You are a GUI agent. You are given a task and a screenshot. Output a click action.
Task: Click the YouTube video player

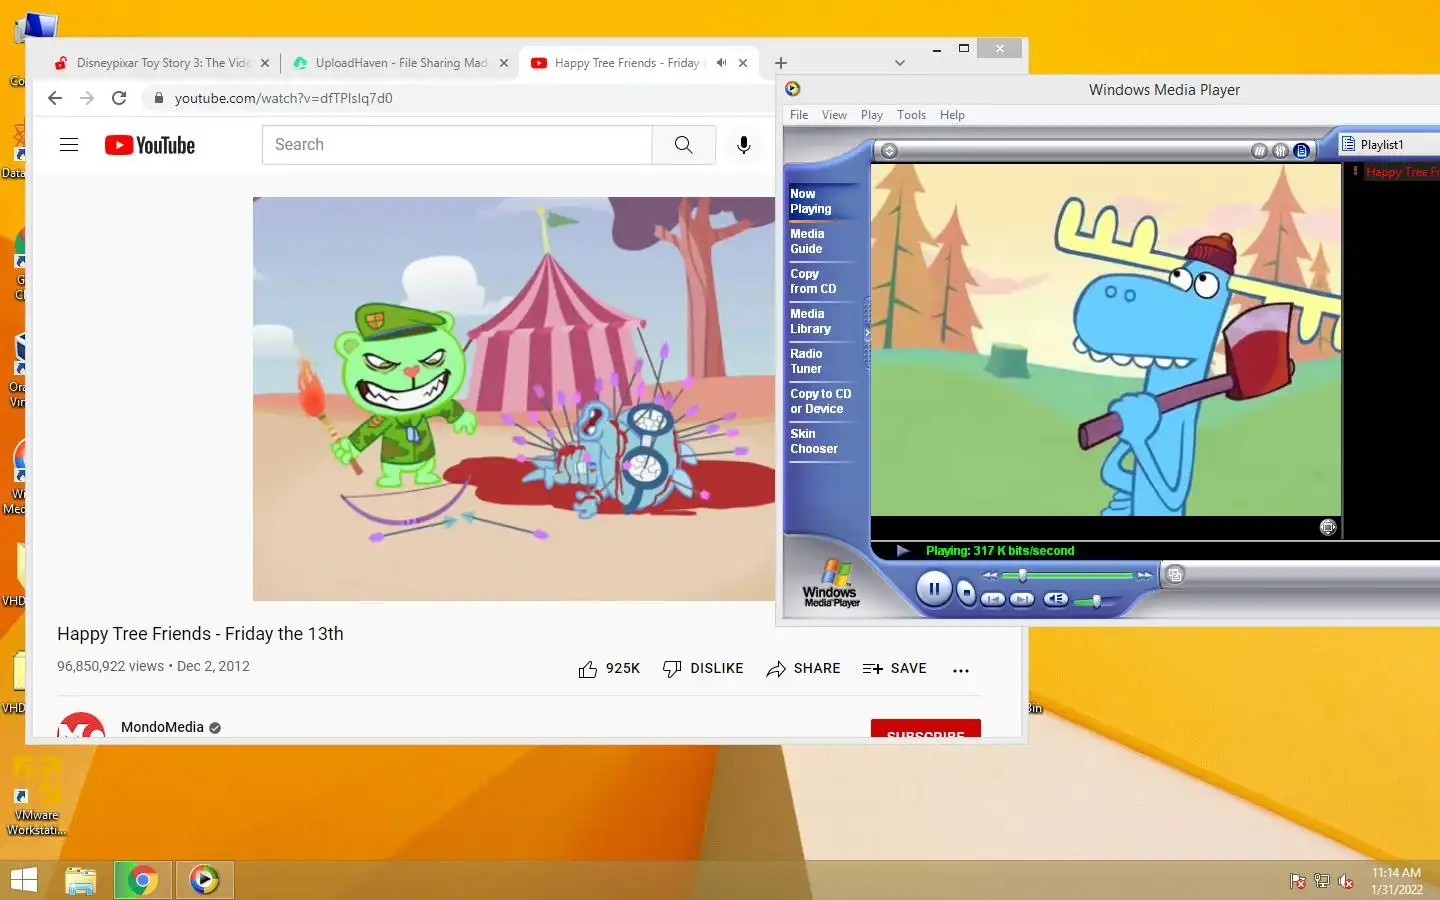click(x=514, y=399)
